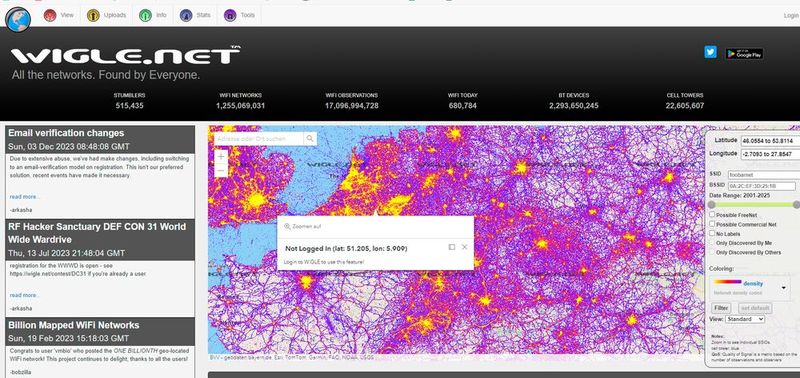Click the Filter button

tap(721, 308)
